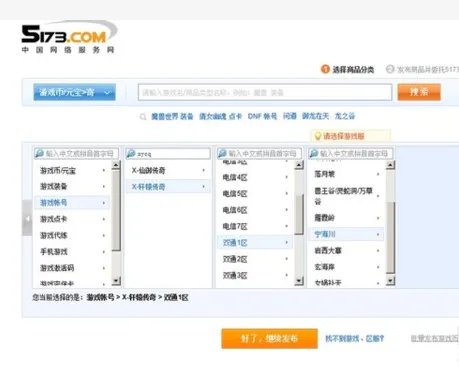Select X-轩辕传奇 in the game list

(168, 187)
